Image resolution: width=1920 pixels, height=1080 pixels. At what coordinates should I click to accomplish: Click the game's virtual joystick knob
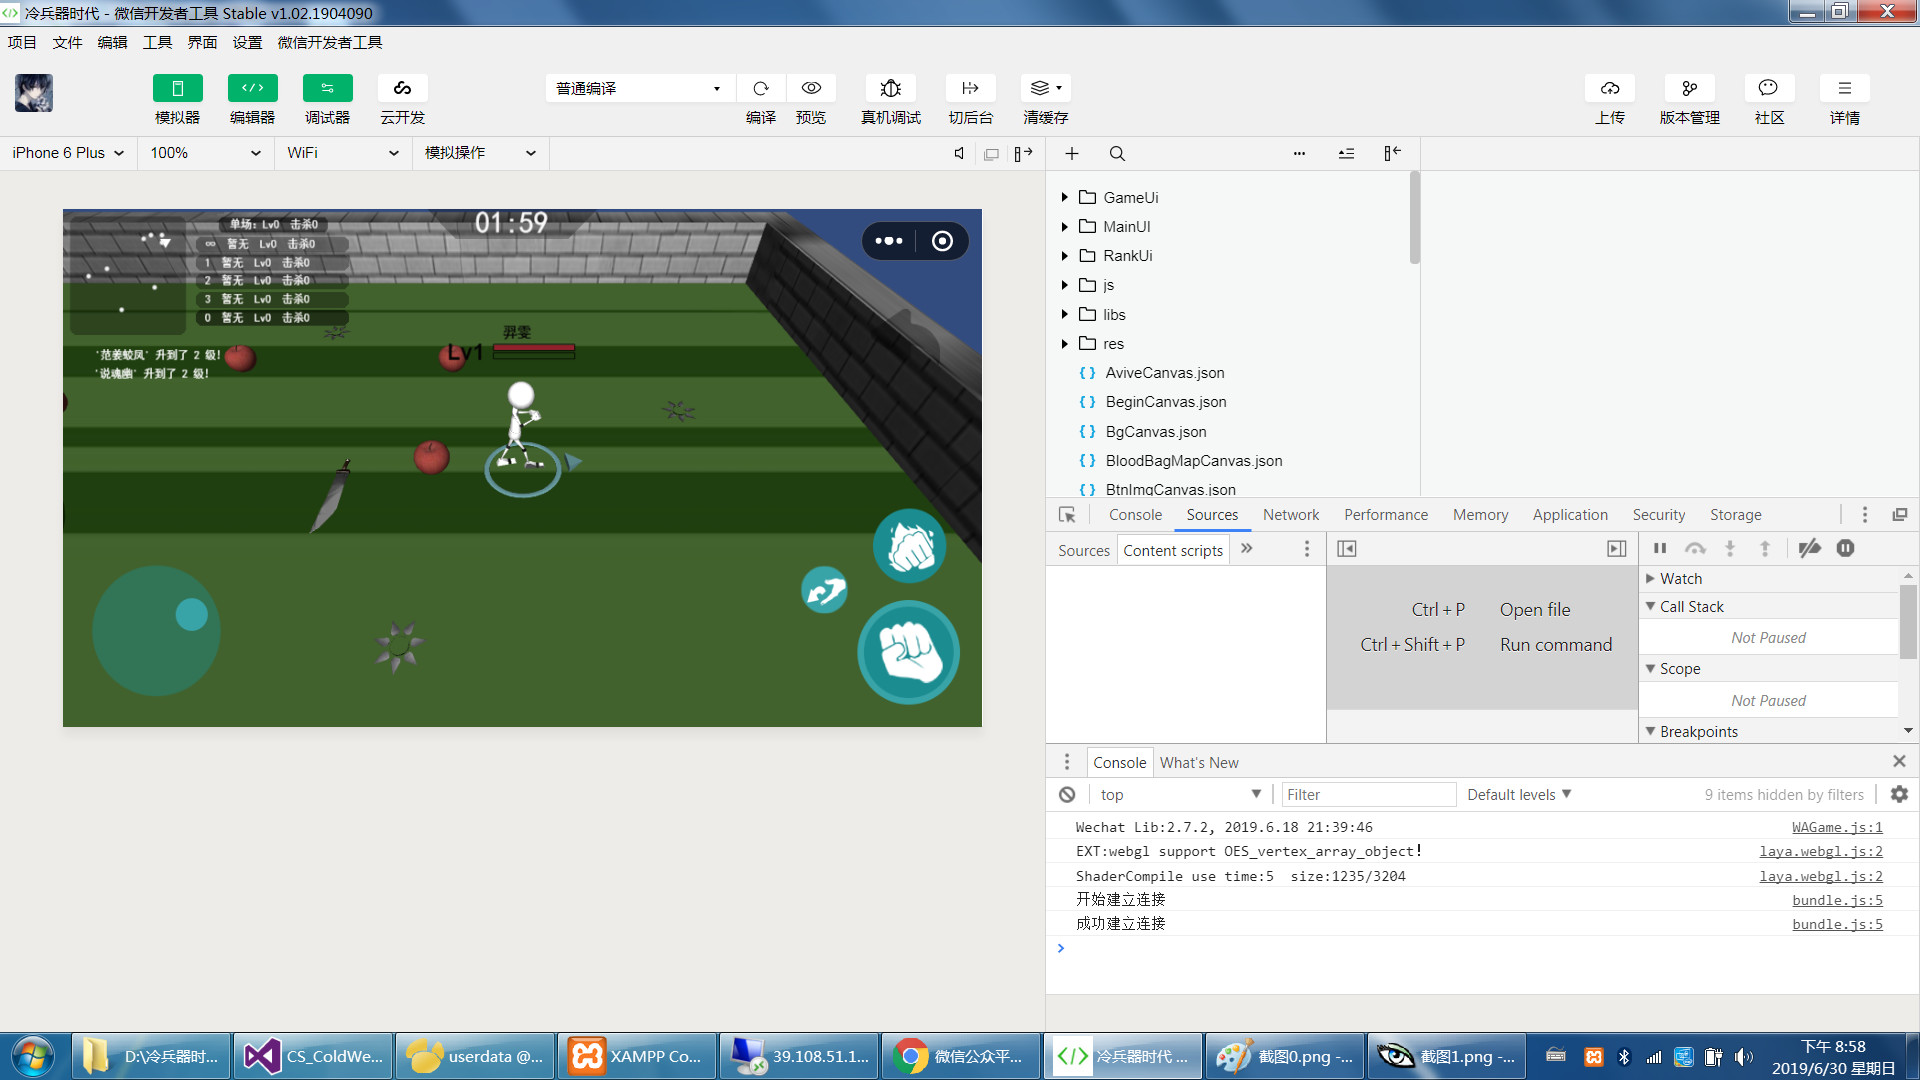191,614
